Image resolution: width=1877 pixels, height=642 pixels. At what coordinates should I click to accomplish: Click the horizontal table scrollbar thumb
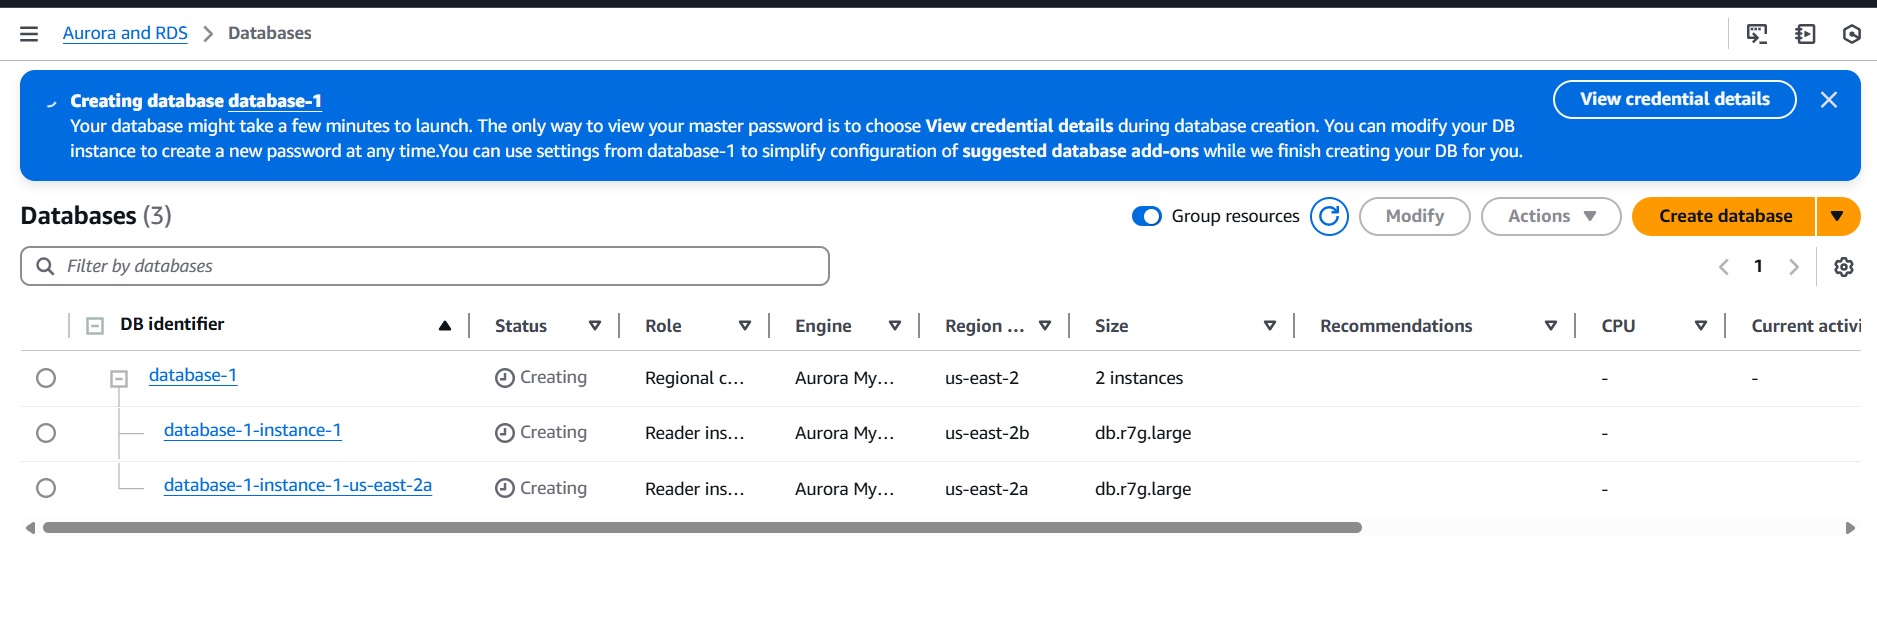pyautogui.click(x=702, y=527)
